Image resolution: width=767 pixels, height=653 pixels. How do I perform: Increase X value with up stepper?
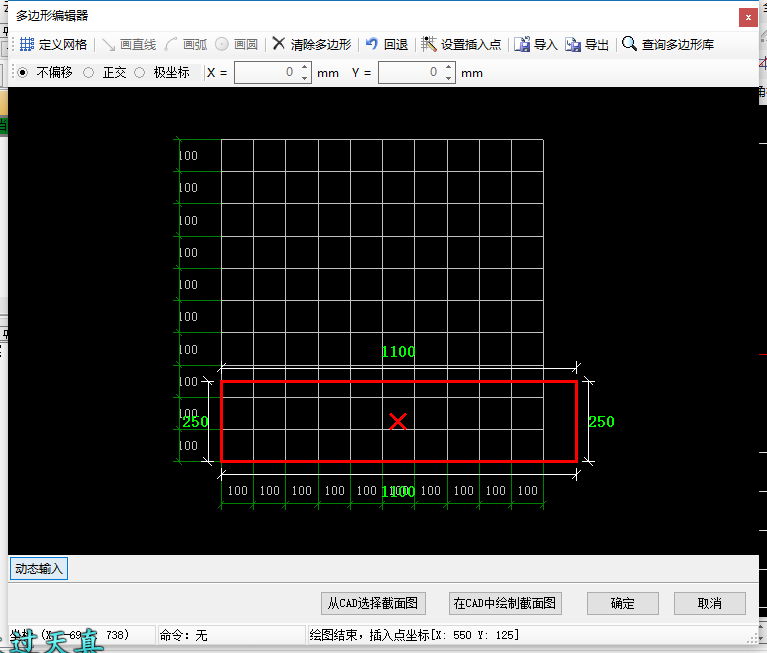(304, 67)
